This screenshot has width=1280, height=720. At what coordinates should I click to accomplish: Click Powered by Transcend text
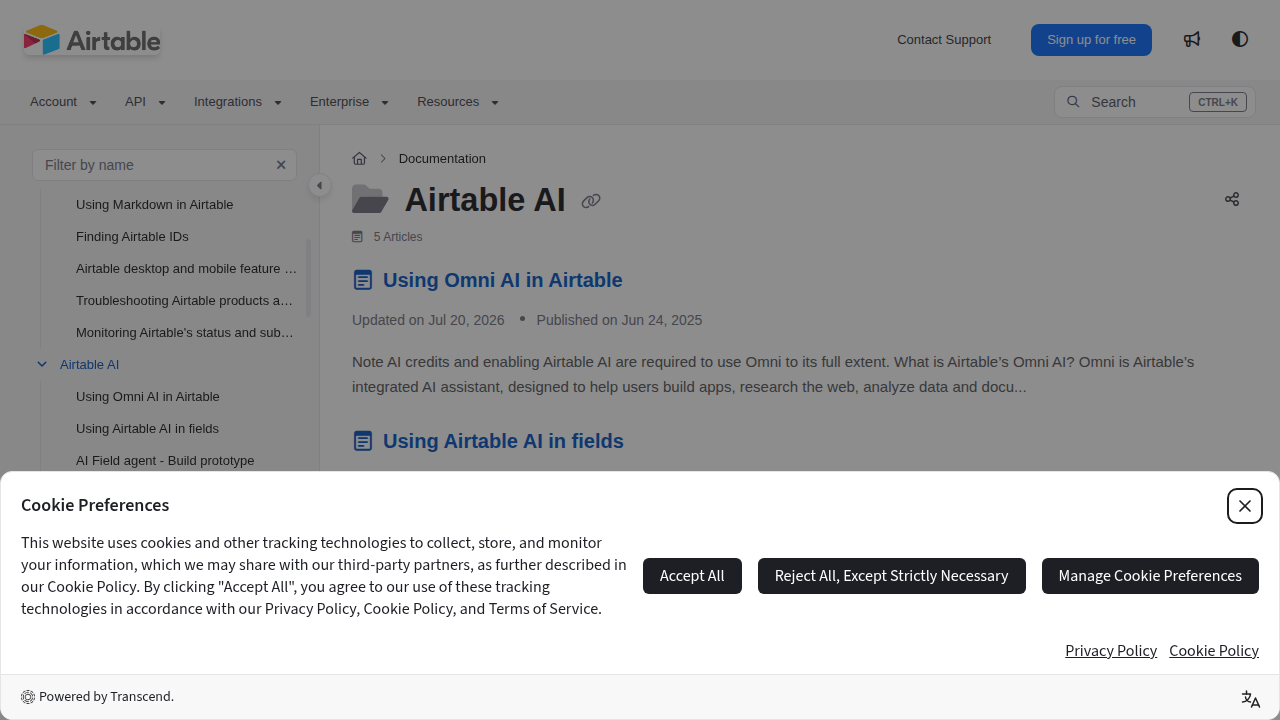pos(106,697)
